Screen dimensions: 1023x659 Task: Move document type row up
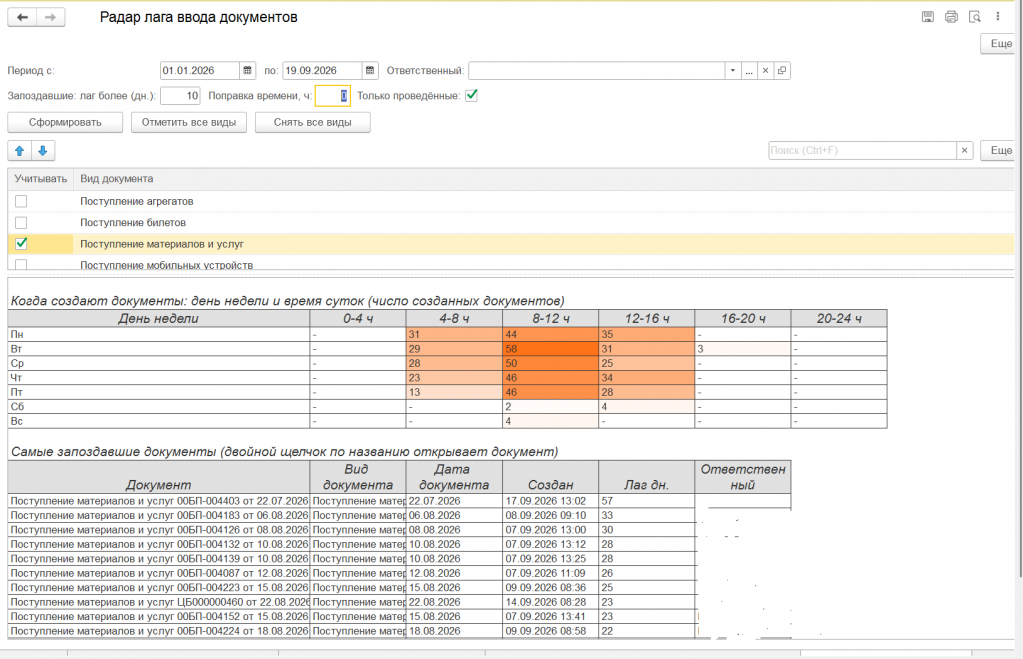[x=20, y=151]
